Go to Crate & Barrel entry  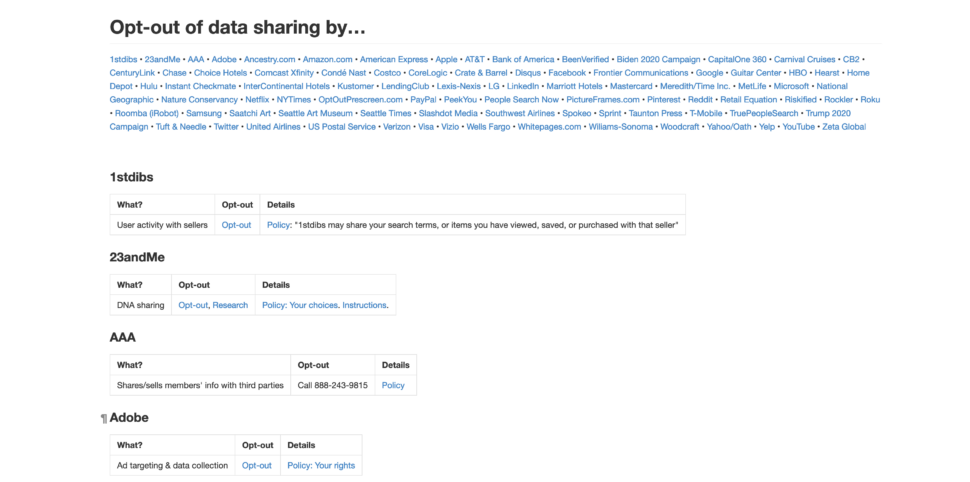[481, 72]
